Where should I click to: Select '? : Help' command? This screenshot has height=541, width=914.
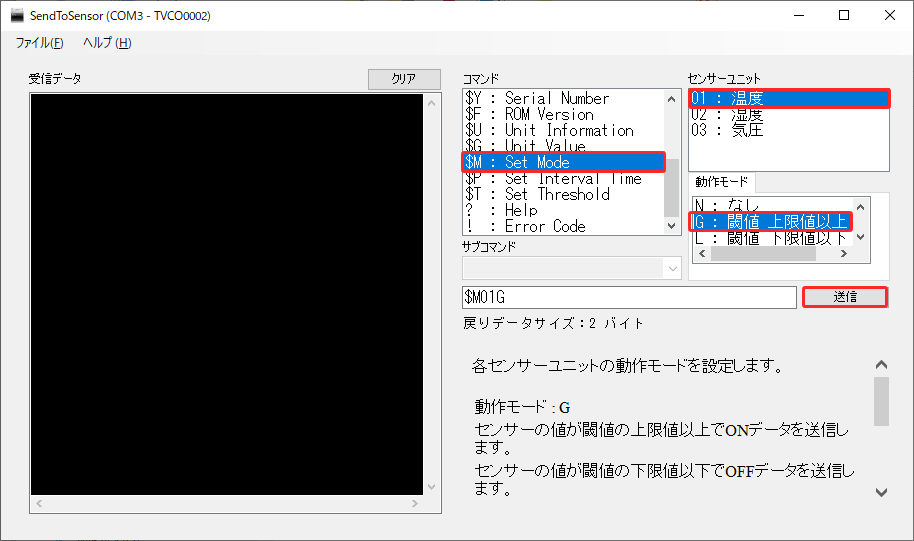pyautogui.click(x=564, y=210)
